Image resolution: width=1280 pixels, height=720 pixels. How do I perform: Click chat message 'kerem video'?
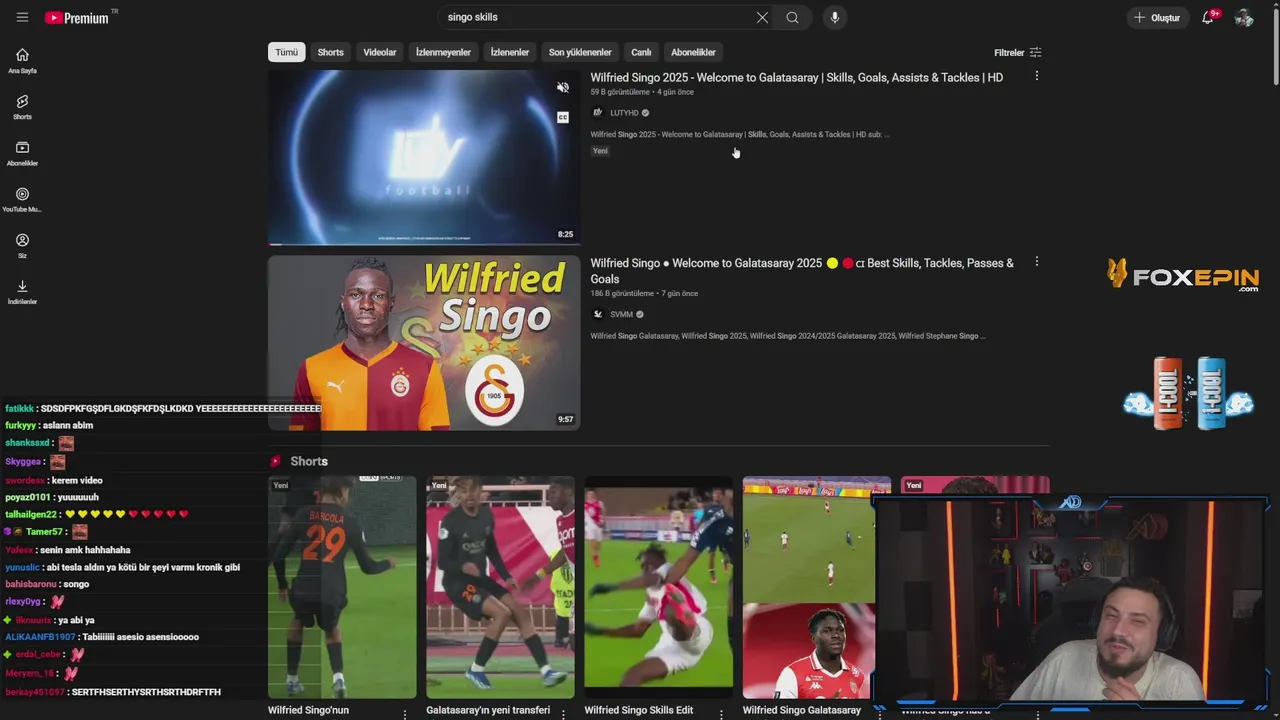76,480
